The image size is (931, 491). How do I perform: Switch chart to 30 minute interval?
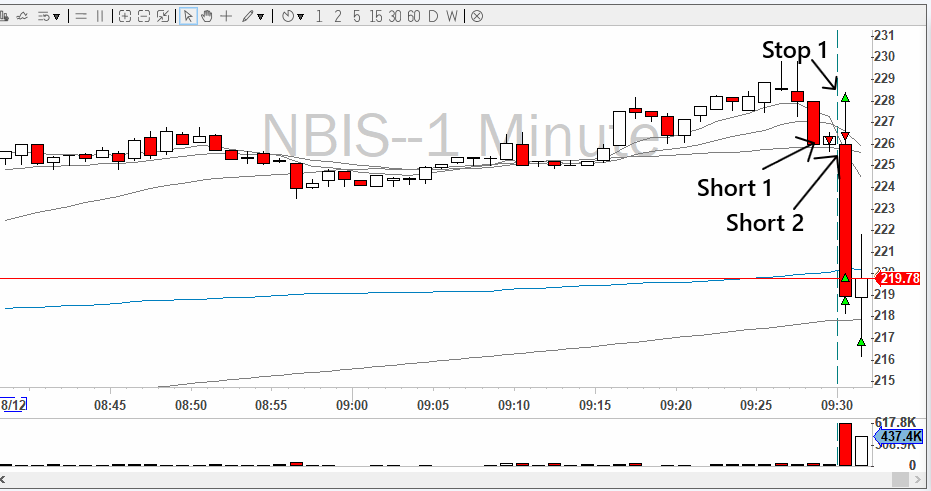[395, 17]
